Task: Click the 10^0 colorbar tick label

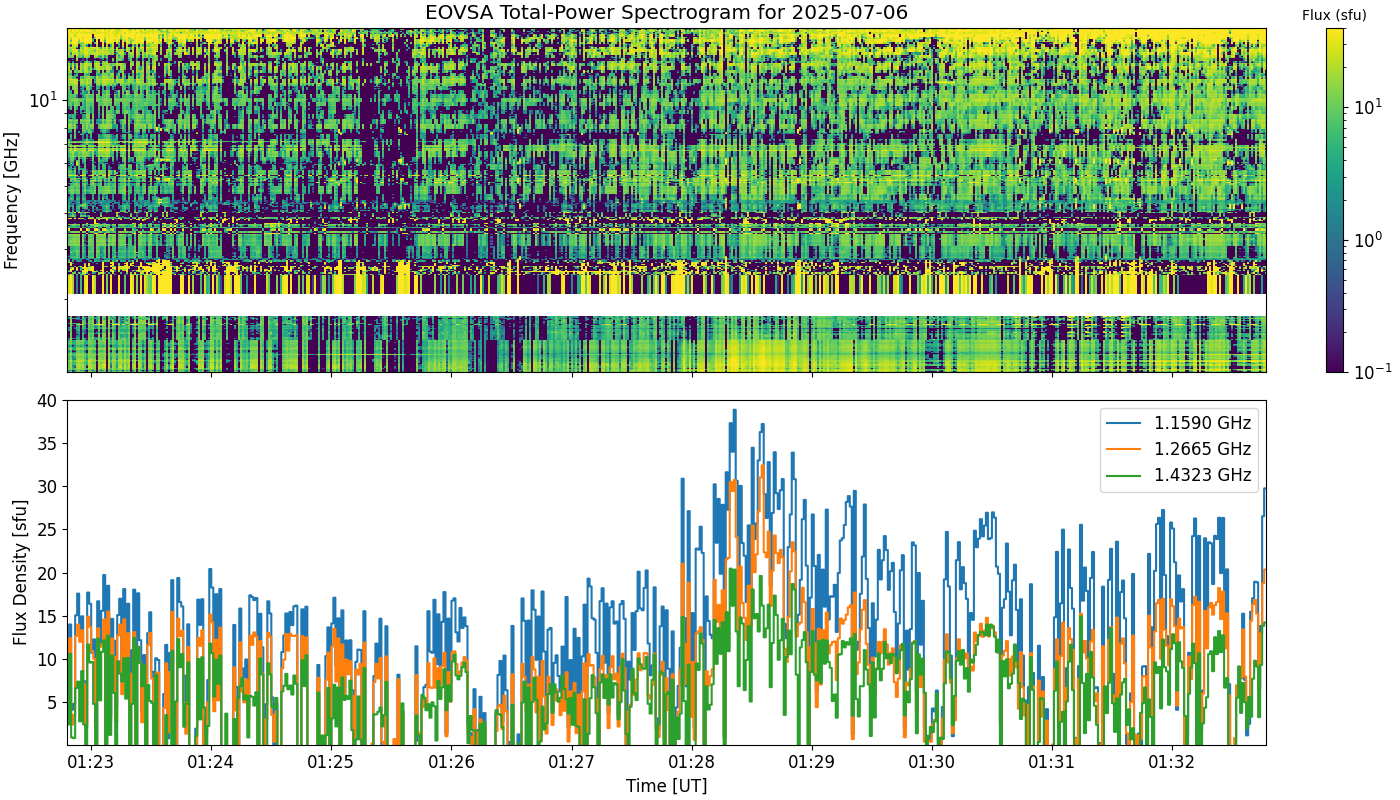Action: point(1368,239)
